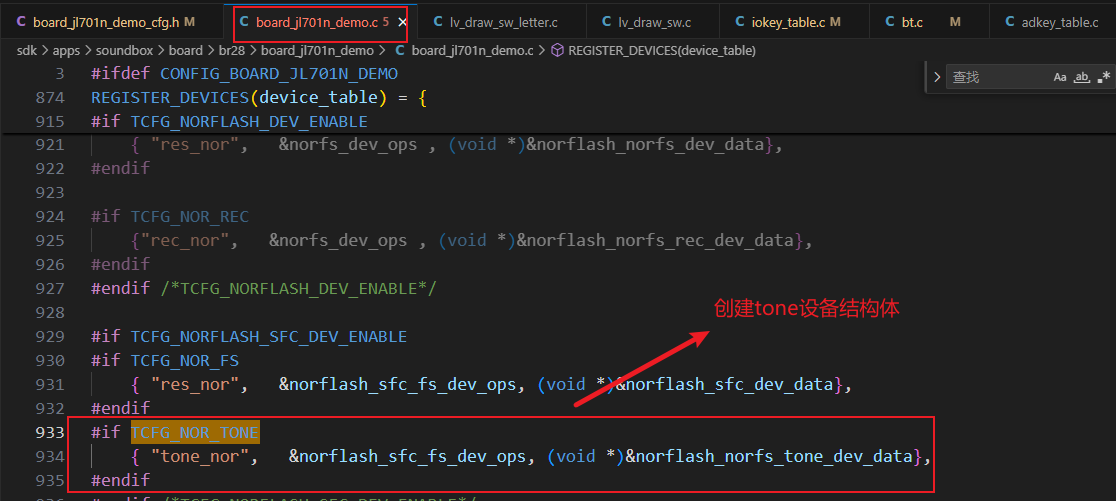Click the #endif on line 935
This screenshot has width=1116, height=501.
point(120,480)
